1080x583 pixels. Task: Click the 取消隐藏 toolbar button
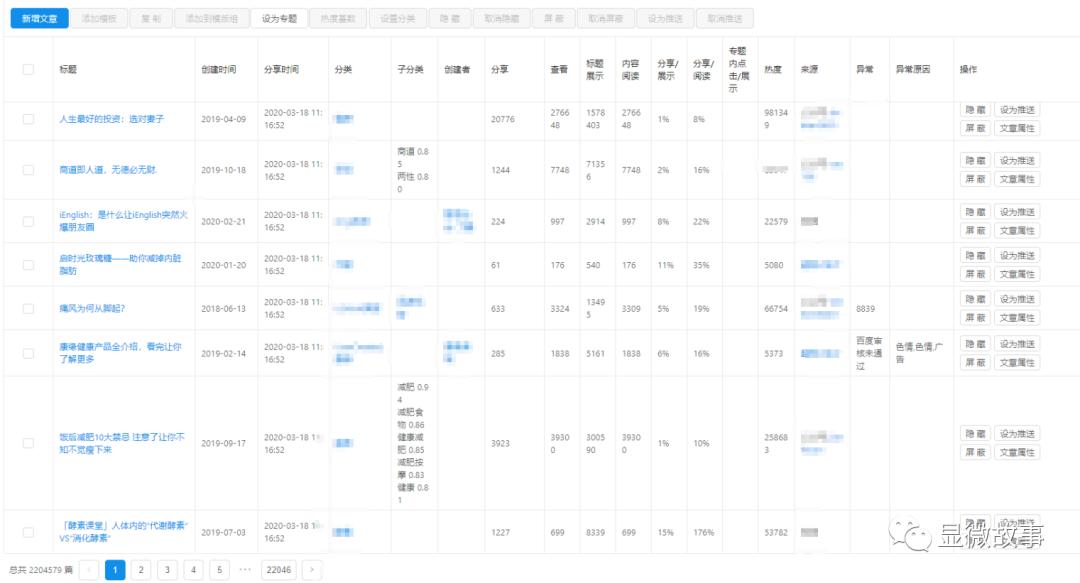501,19
